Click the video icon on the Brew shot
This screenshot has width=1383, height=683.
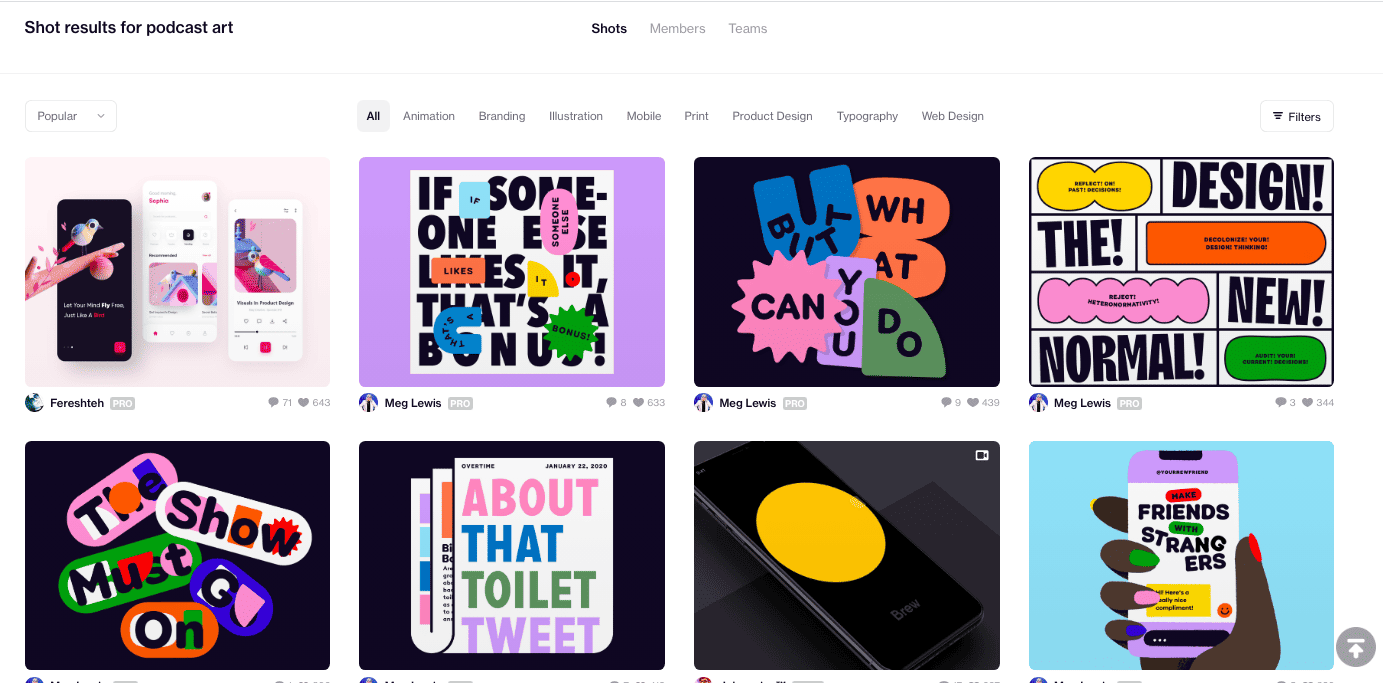[981, 456]
